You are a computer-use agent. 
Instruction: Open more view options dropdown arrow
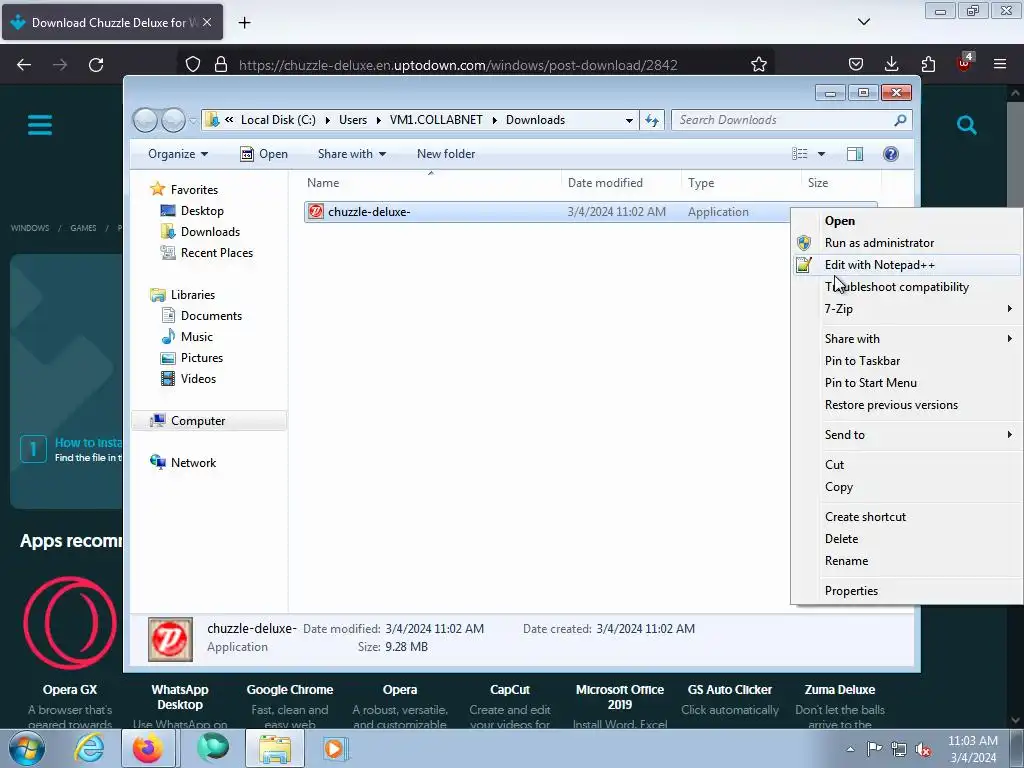coord(822,154)
